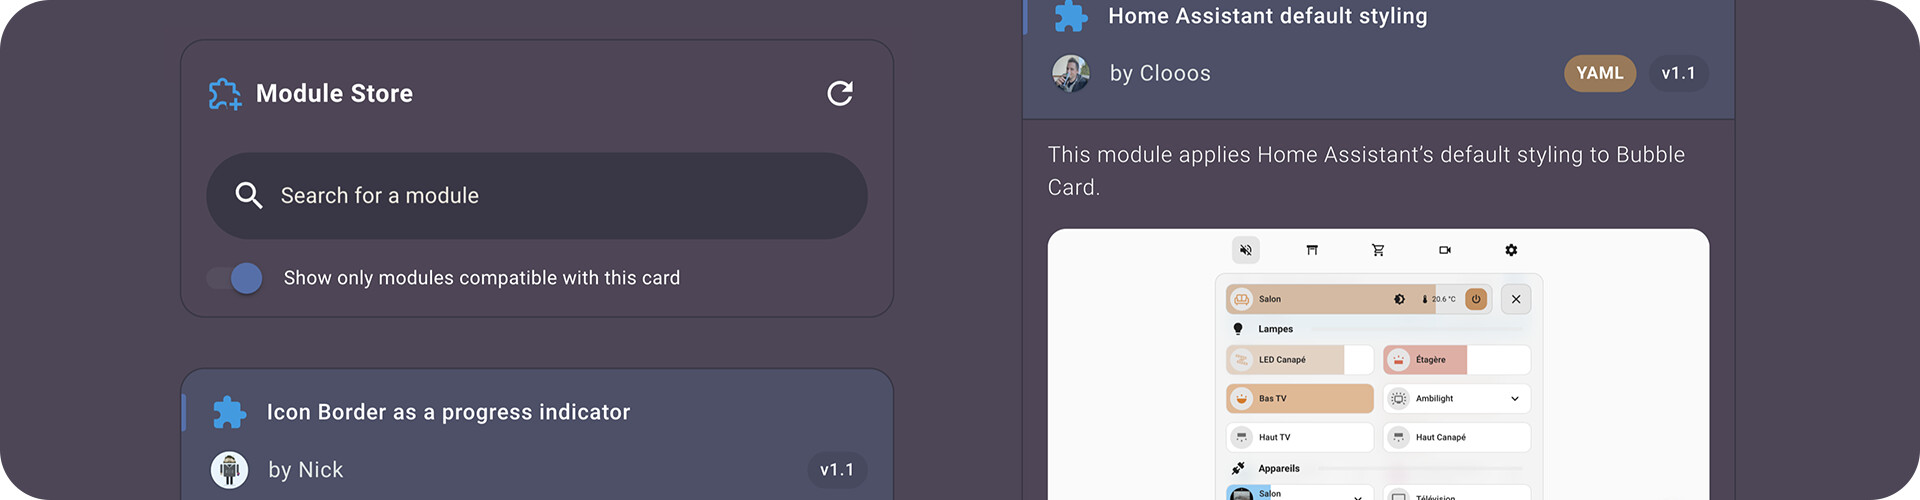The image size is (1920, 500).
Task: Click the settings gear icon in preview
Action: pyautogui.click(x=1511, y=250)
